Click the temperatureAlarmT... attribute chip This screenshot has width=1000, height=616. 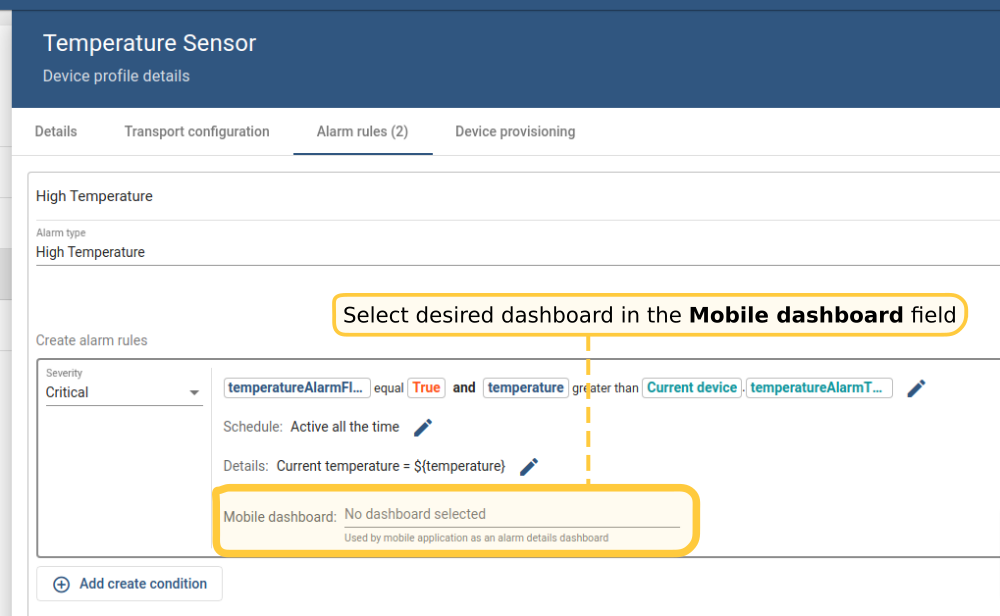click(x=818, y=388)
